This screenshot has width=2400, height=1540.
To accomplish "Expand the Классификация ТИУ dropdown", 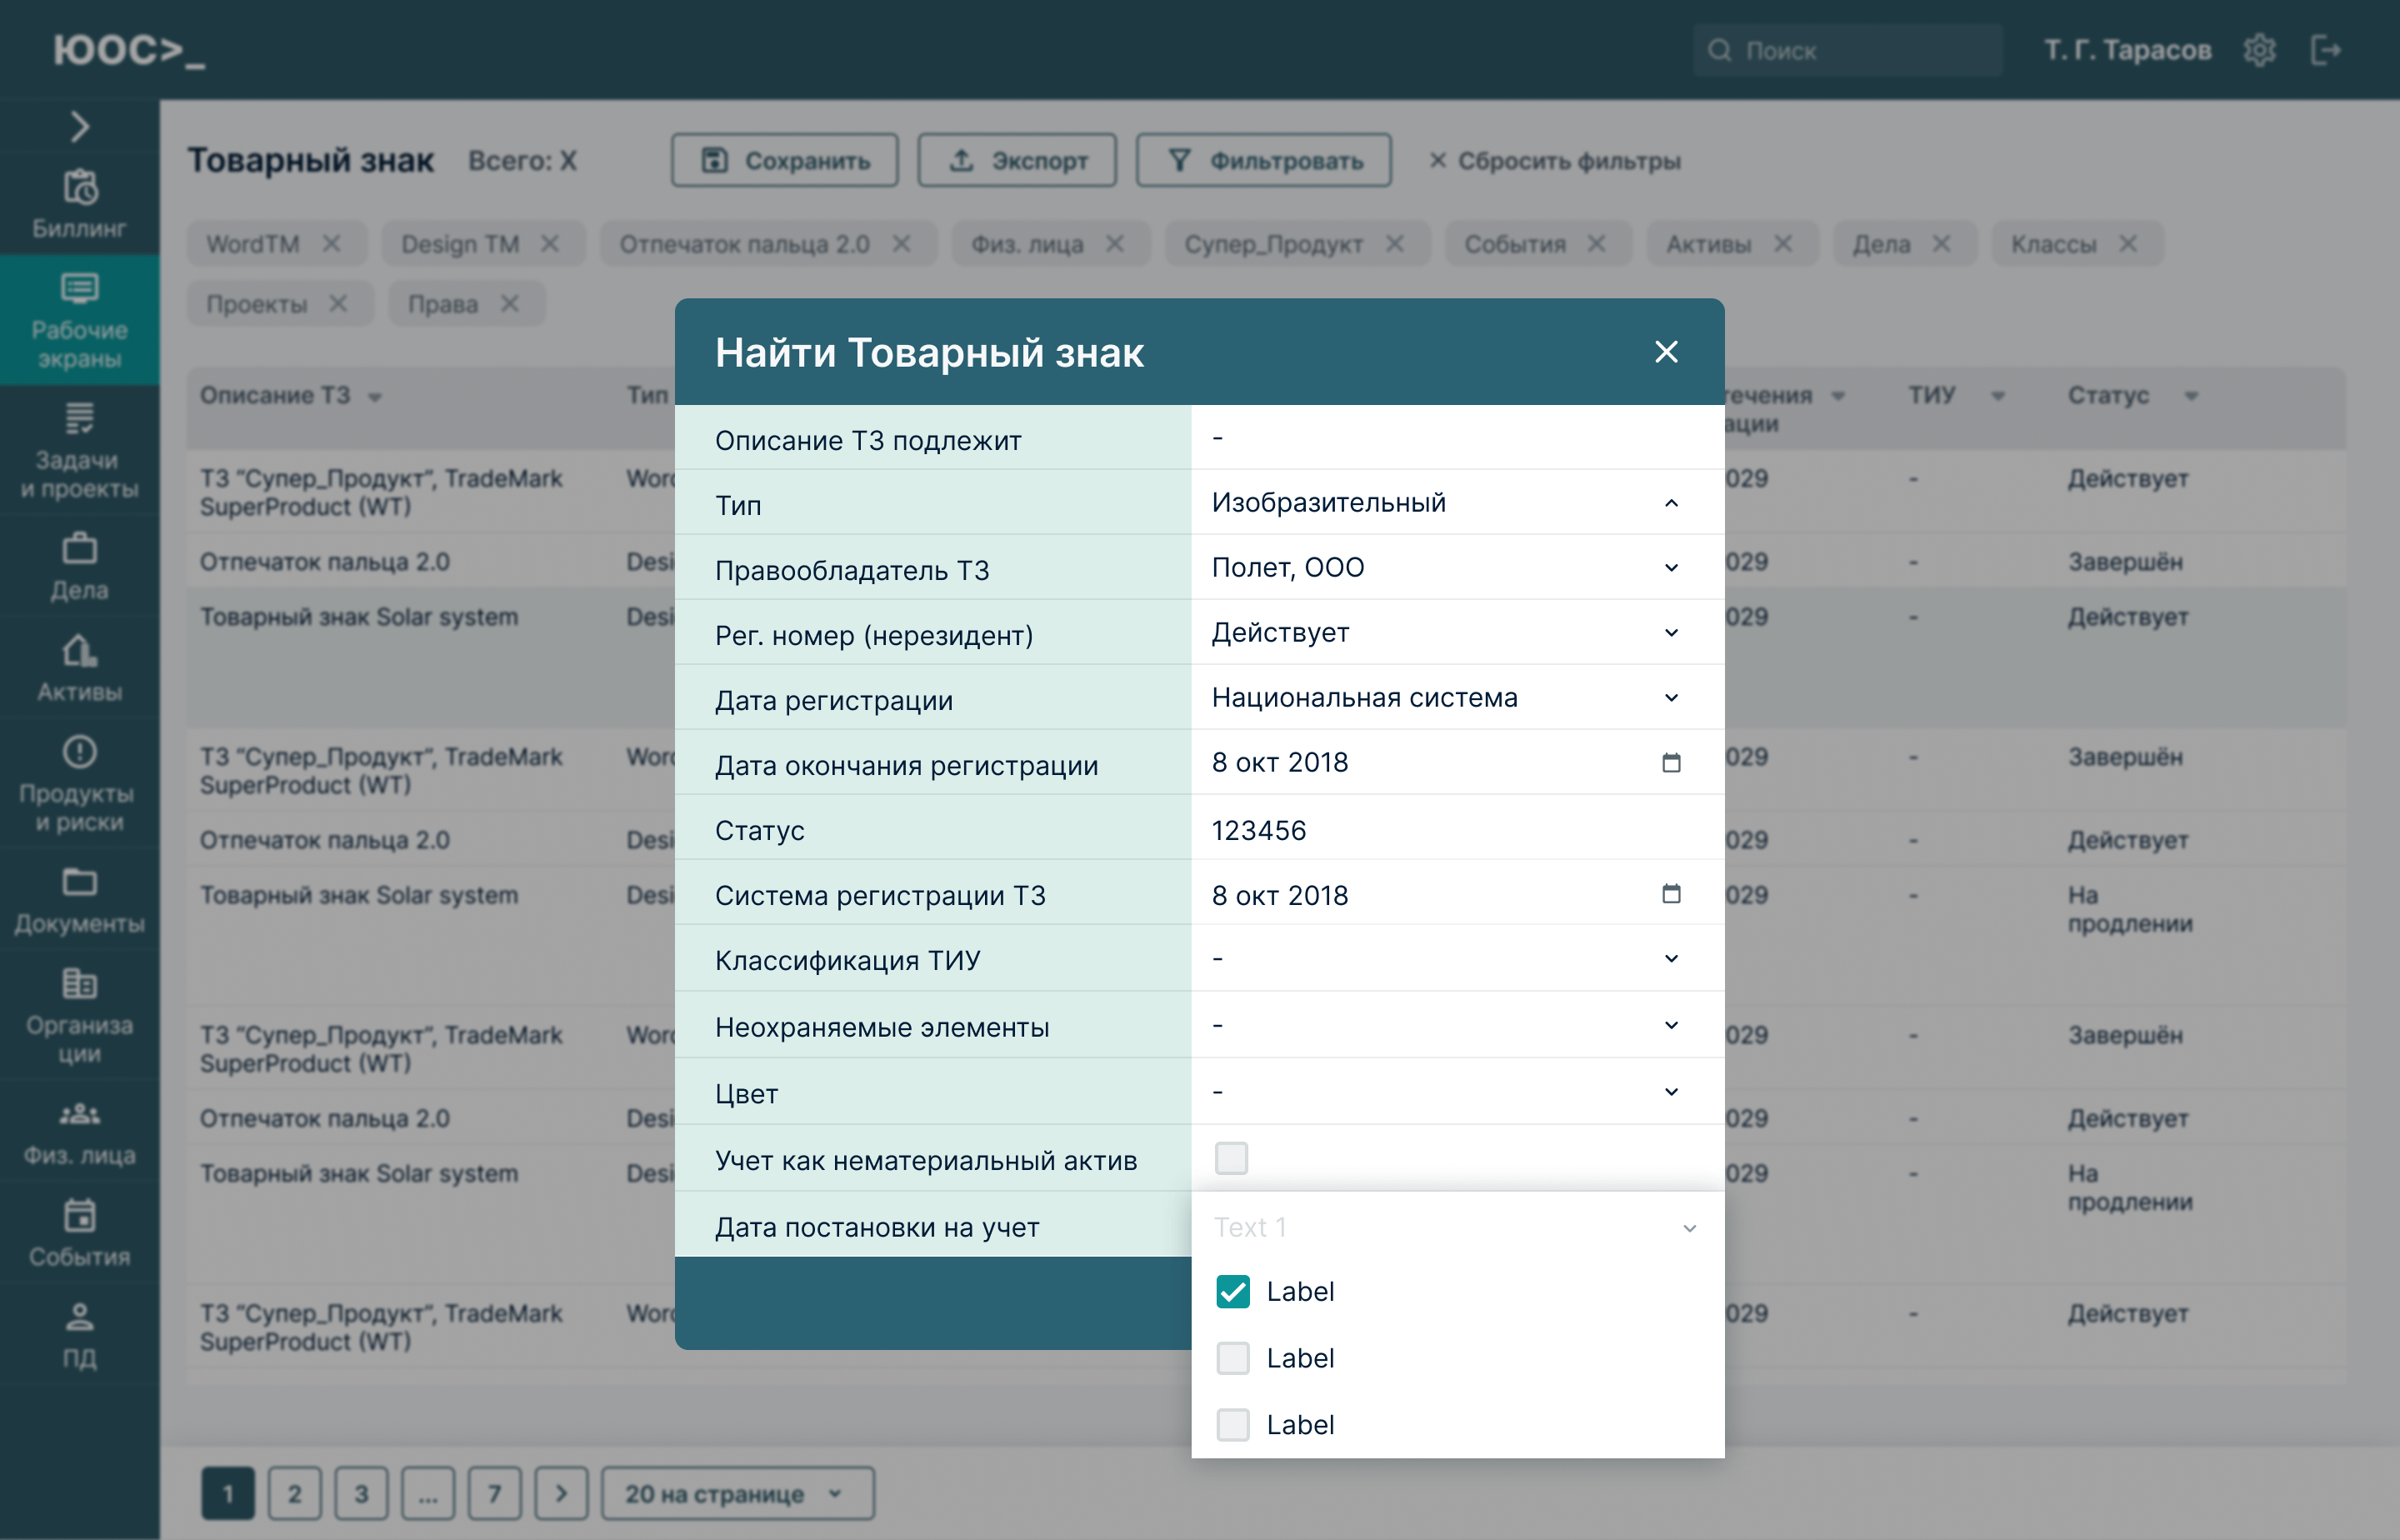I will pos(1670,959).
